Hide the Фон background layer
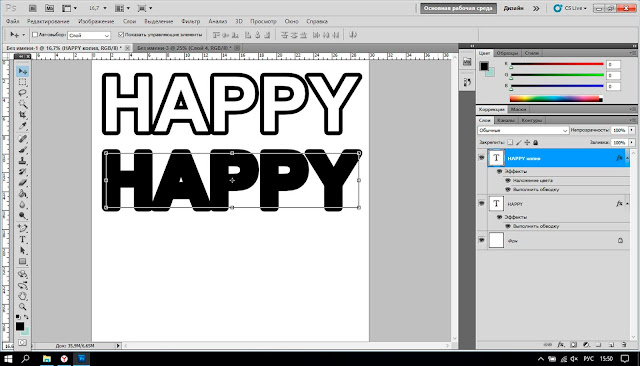This screenshot has width=640, height=366. 482,240
